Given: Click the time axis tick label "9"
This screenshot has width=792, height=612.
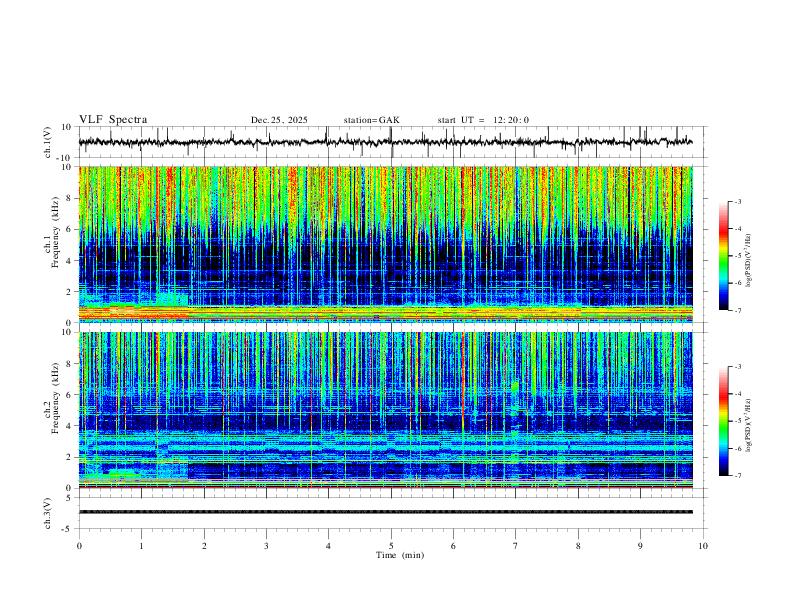Looking at the screenshot, I should (640, 546).
